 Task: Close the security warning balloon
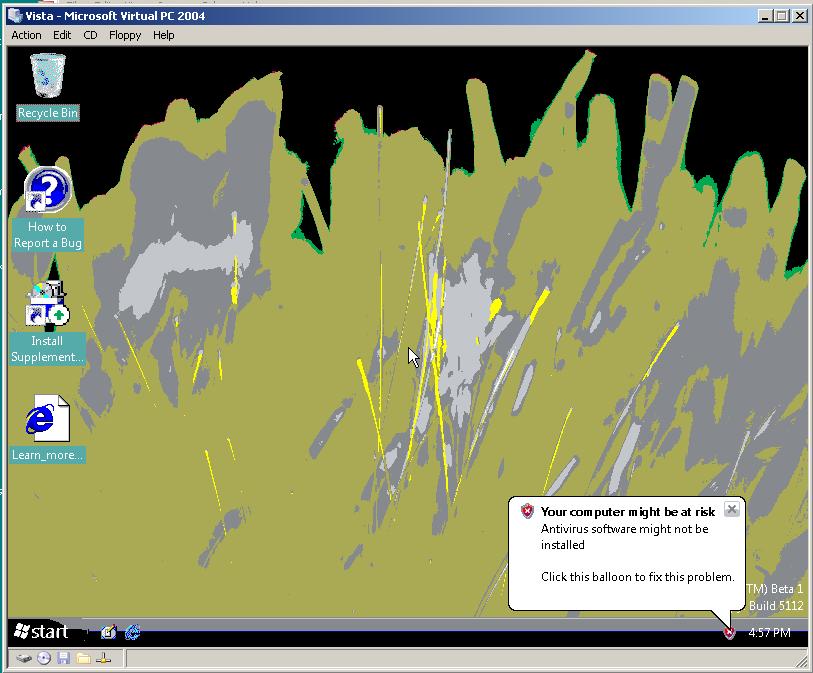tap(732, 509)
